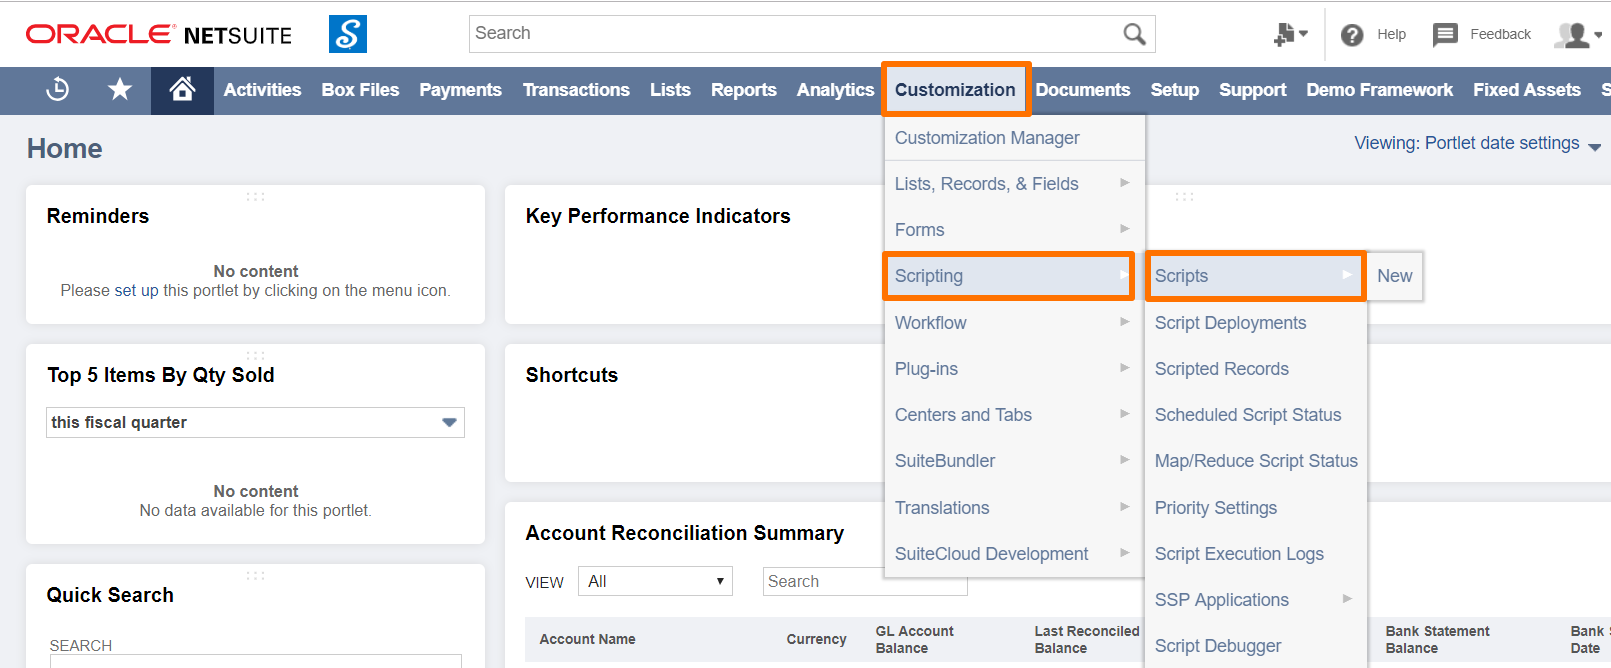This screenshot has height=668, width=1611.
Task: Sort by Account Name column header
Action: (x=587, y=639)
